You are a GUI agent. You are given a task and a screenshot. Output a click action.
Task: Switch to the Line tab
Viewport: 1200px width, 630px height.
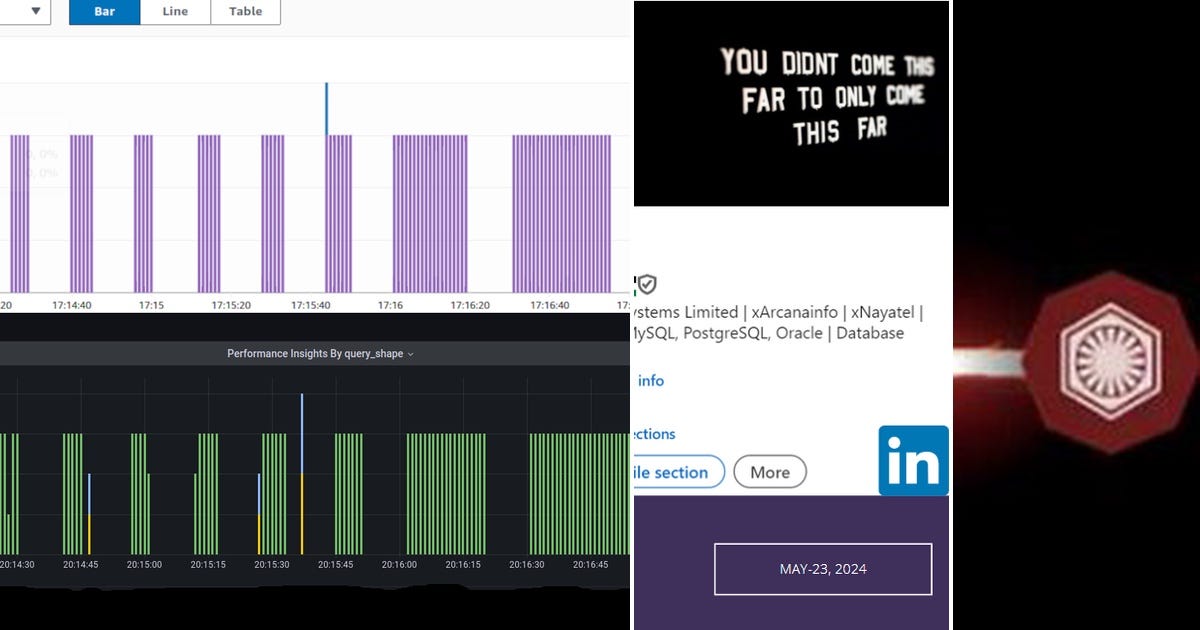174,12
